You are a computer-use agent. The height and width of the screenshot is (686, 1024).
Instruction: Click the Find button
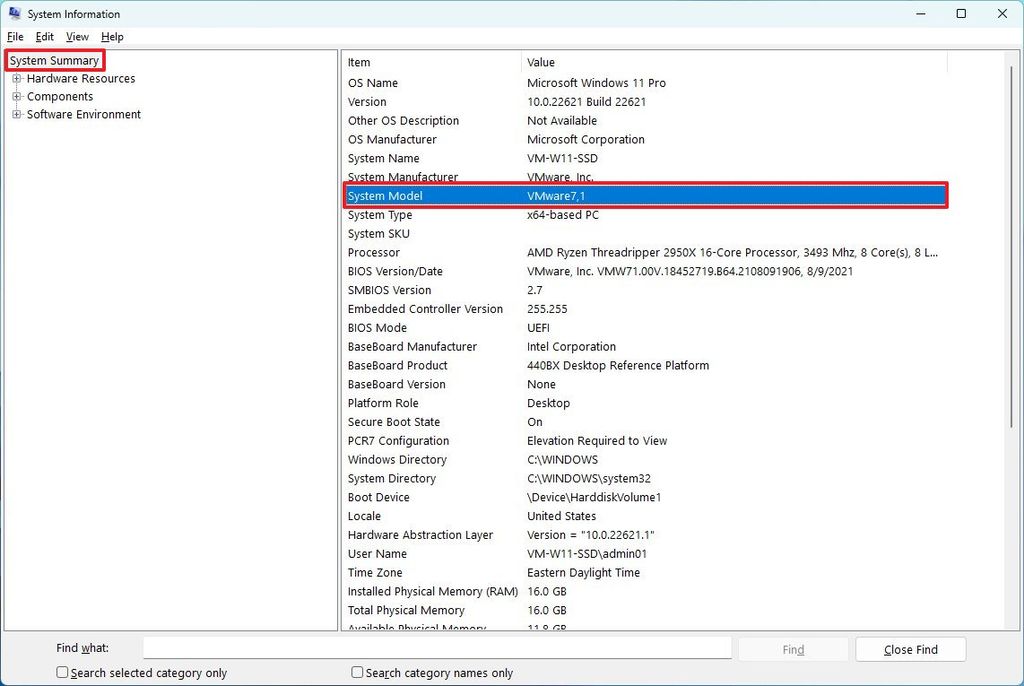coord(792,648)
